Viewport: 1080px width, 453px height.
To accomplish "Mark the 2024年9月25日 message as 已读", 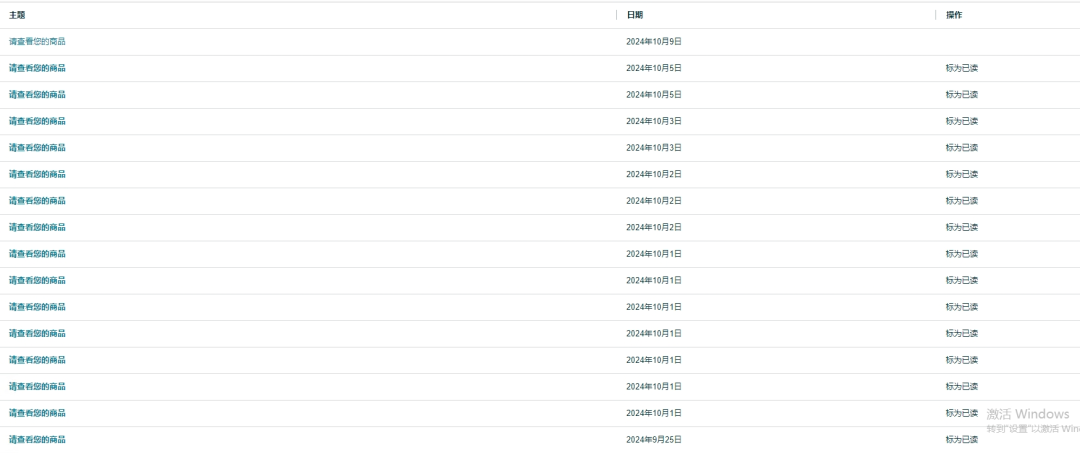I will click(x=962, y=439).
